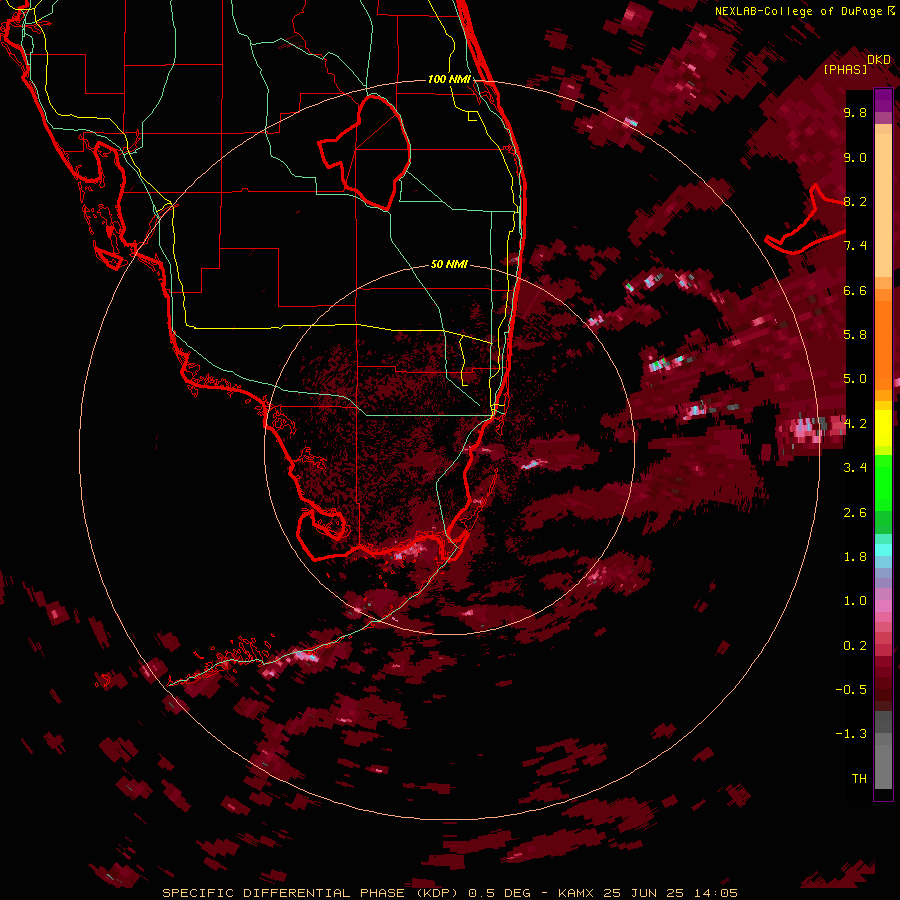Image resolution: width=900 pixels, height=900 pixels.
Task: Click the 7.4 legend value
Action: pos(855,246)
